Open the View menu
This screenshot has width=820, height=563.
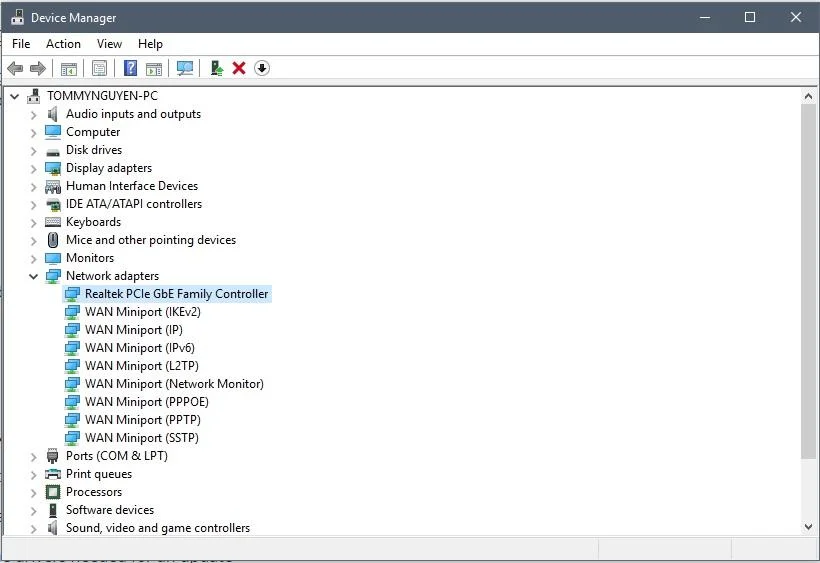109,44
